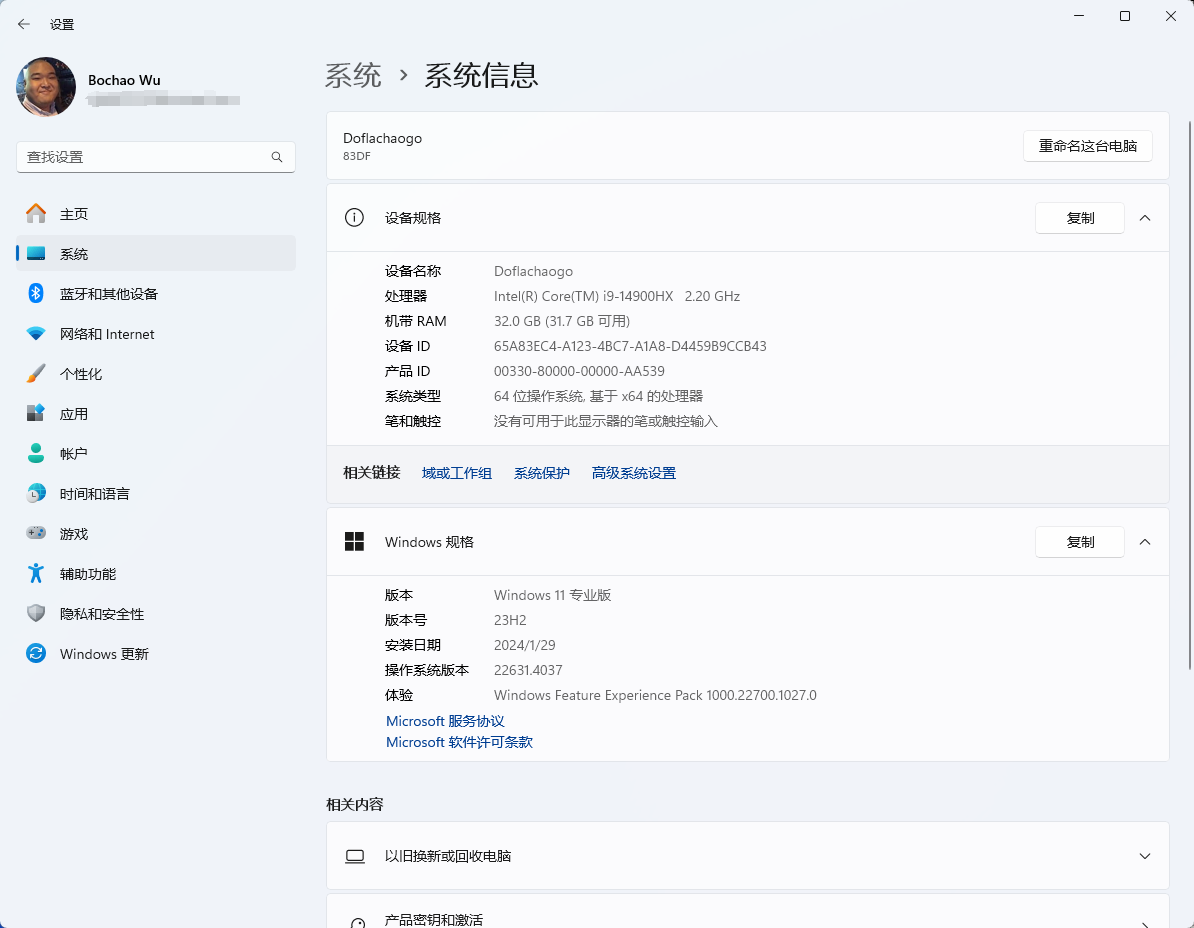The width and height of the screenshot is (1194, 928).
Task: Click the Windows logo beside Windows 规格
Action: point(354,541)
